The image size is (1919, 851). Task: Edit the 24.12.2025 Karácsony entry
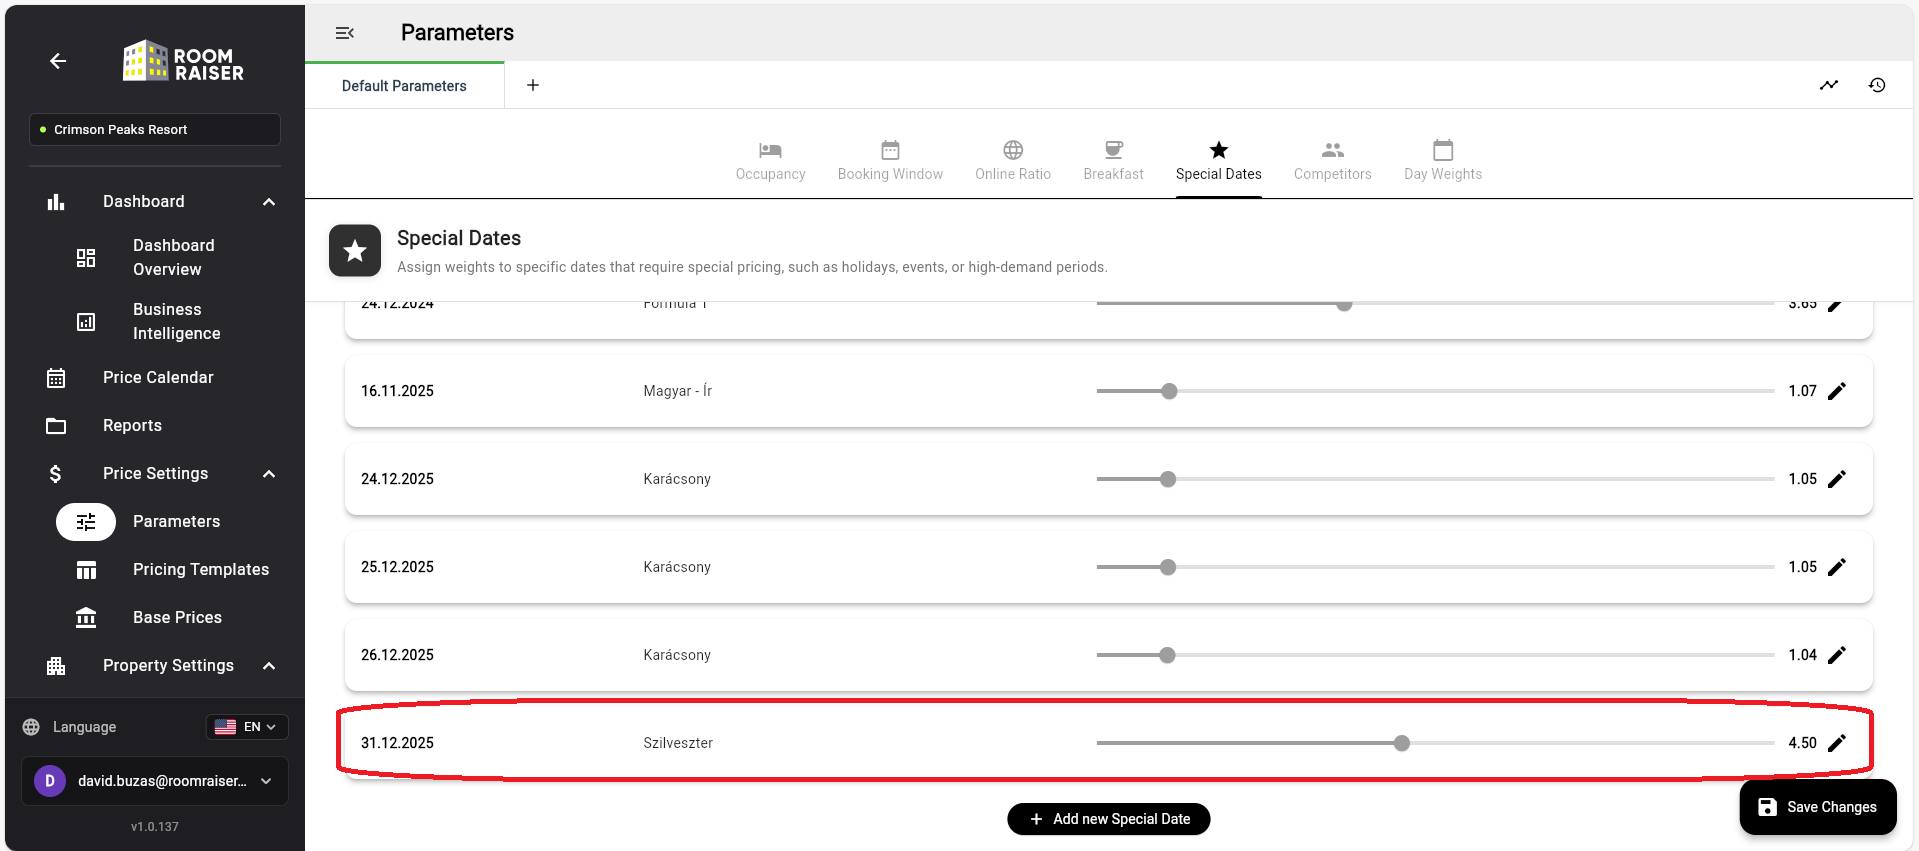(1836, 479)
